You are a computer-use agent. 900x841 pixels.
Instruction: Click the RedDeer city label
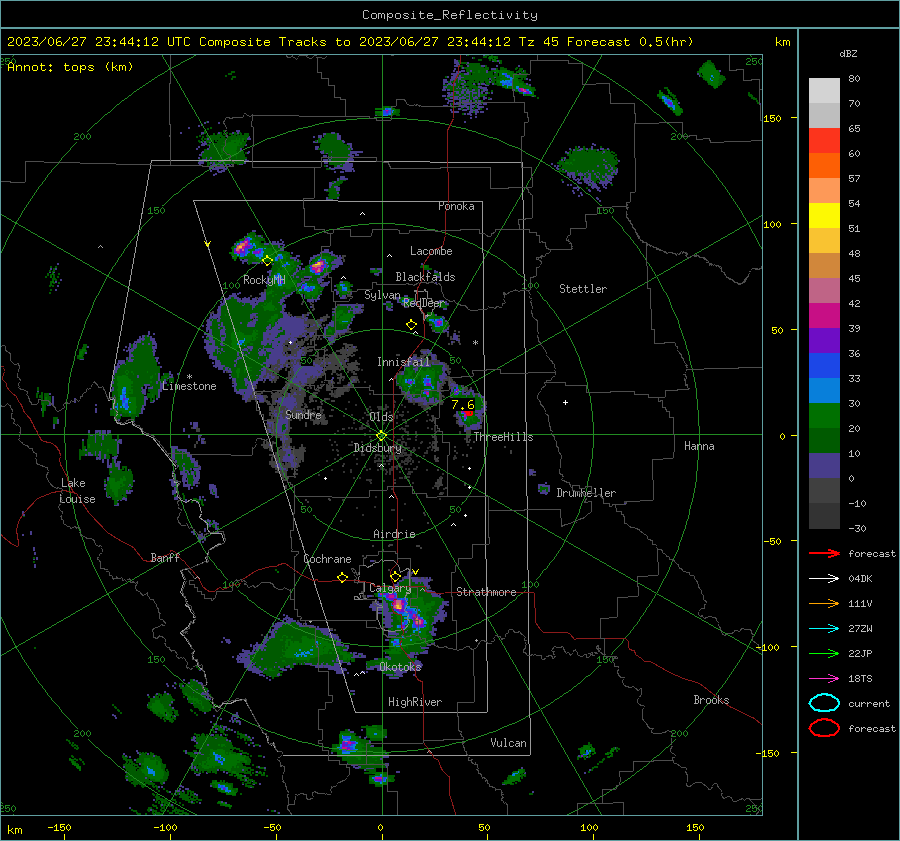tap(424, 303)
